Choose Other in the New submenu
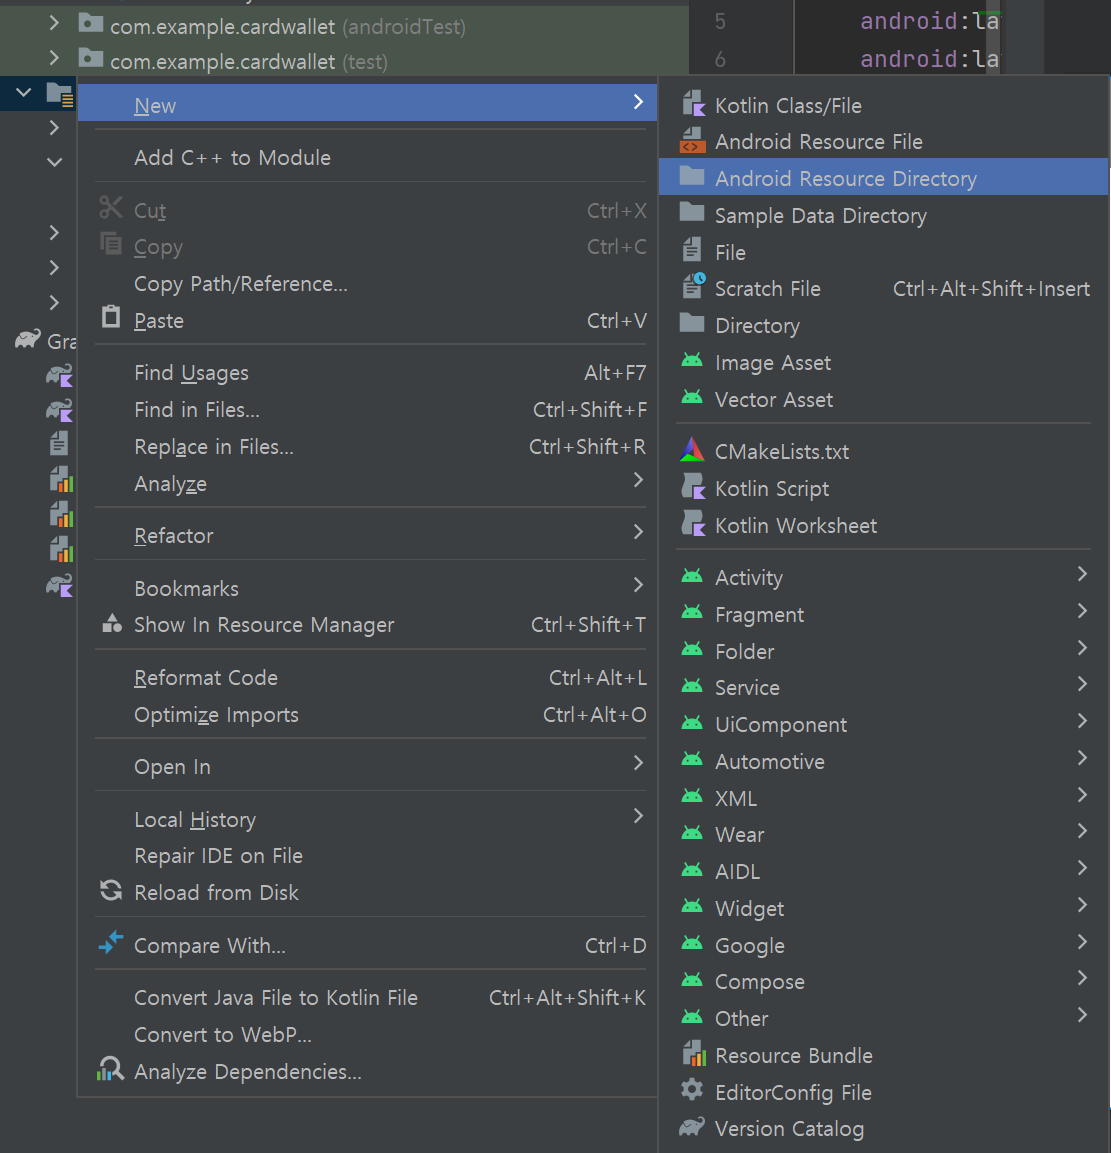 [x=883, y=1018]
